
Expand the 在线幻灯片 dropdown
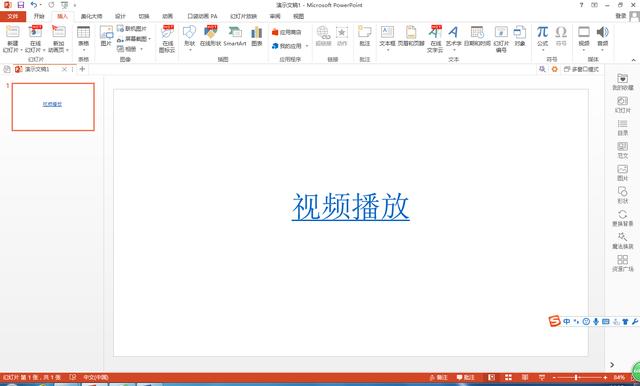[44, 50]
